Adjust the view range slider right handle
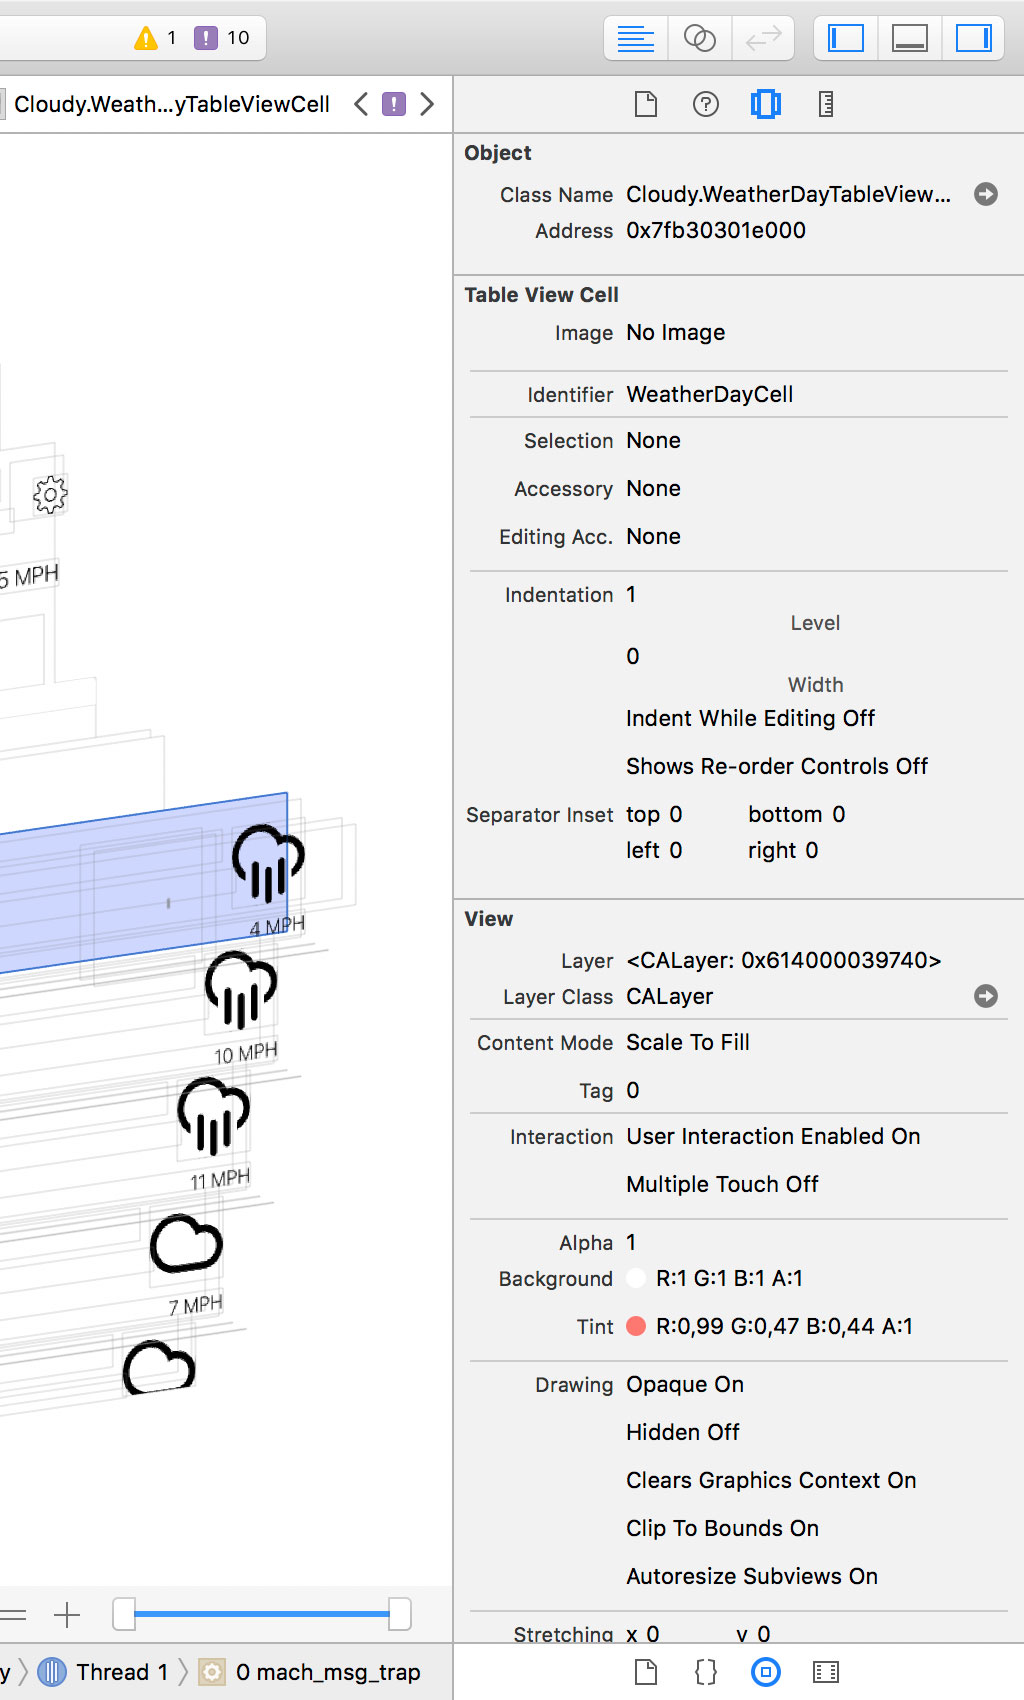 pyautogui.click(x=399, y=1614)
